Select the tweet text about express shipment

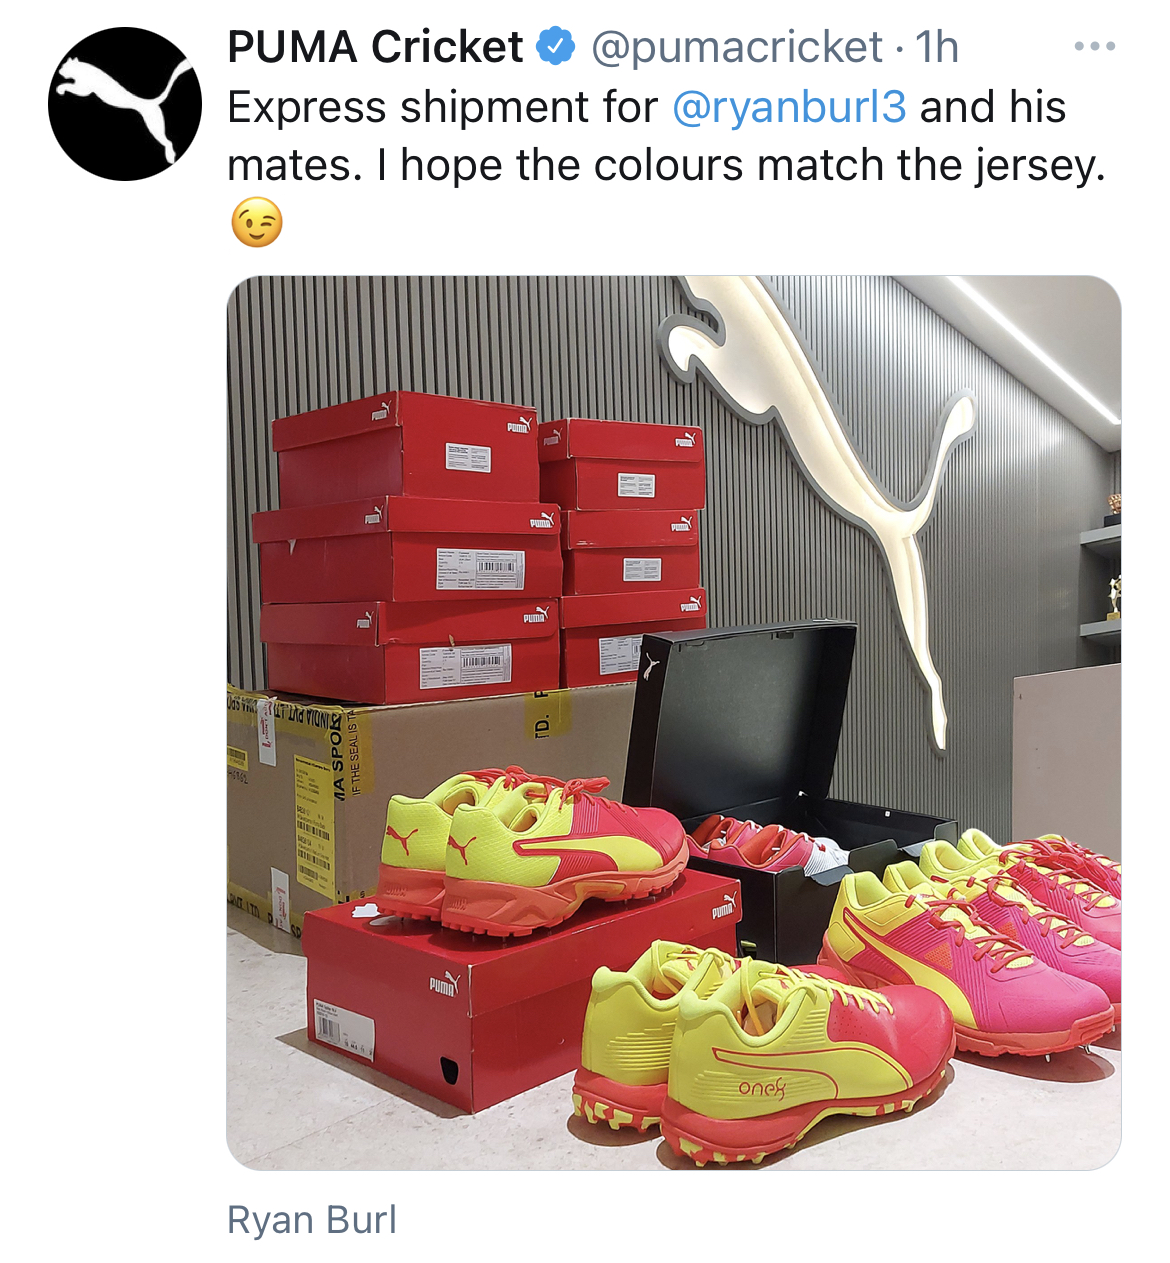(667, 136)
